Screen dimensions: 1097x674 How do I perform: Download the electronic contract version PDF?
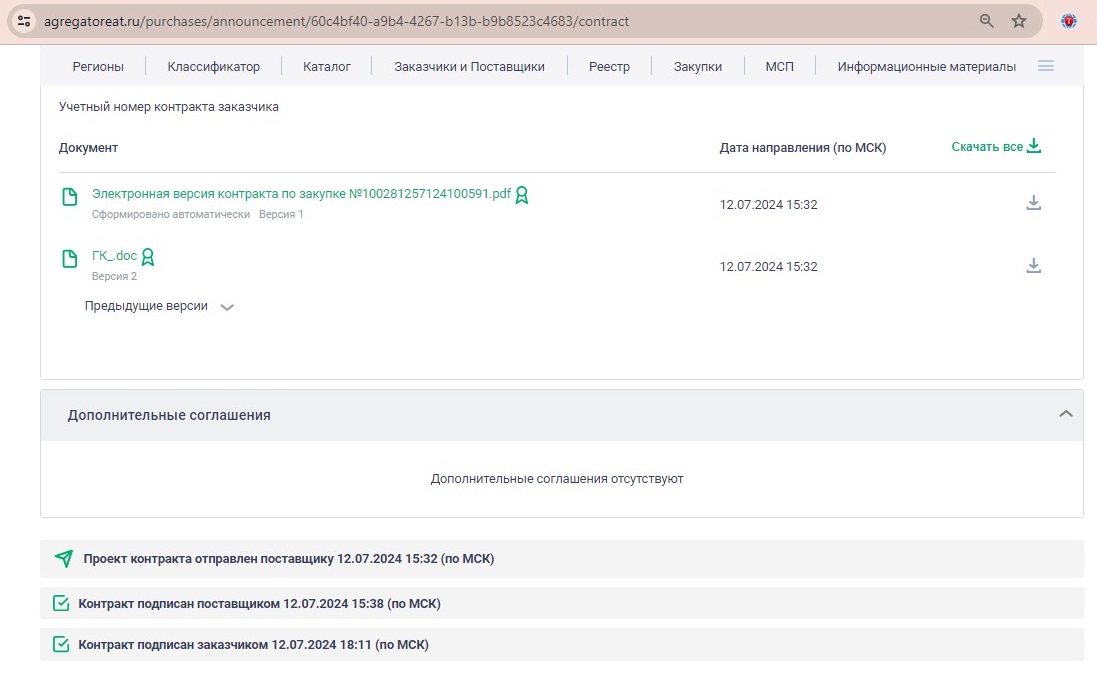click(x=1034, y=204)
